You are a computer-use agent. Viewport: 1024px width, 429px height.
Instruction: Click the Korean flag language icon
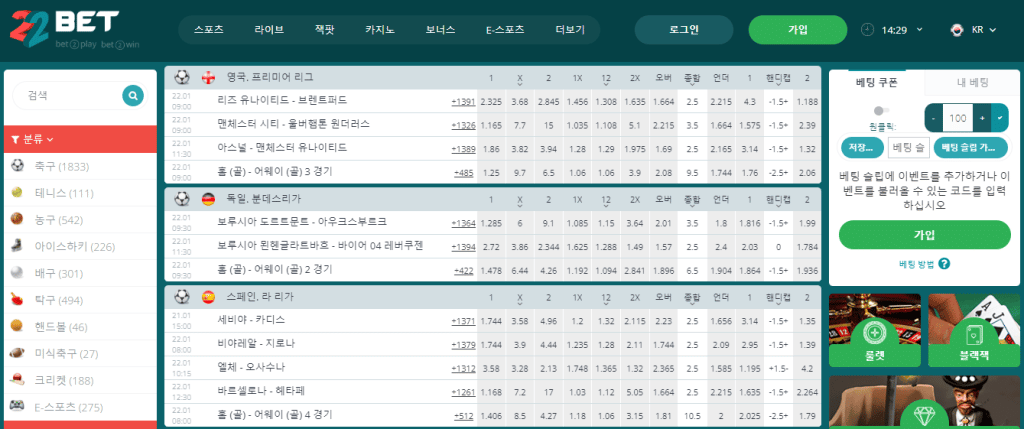[x=957, y=29]
